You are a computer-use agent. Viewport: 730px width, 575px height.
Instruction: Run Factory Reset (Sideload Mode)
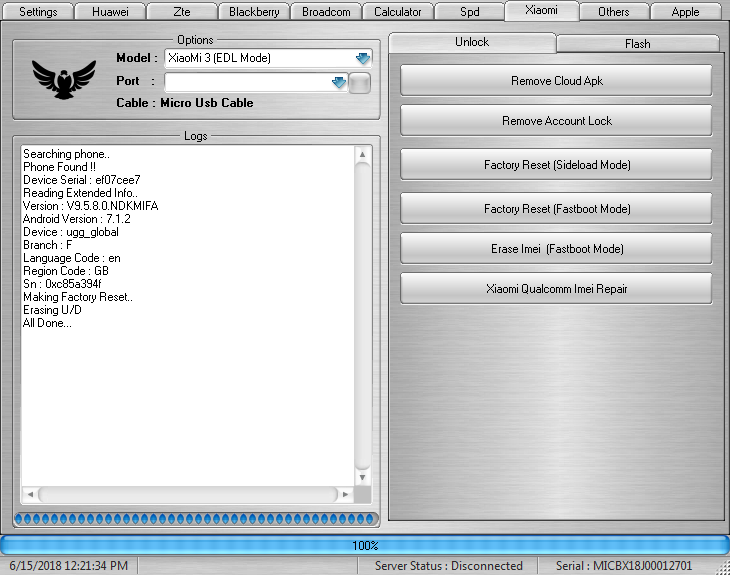[556, 164]
